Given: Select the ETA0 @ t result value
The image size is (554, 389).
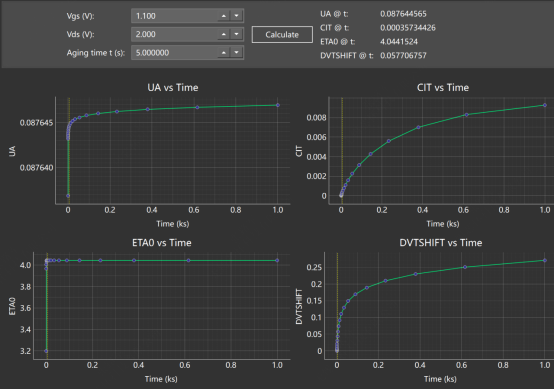Looking at the screenshot, I should 399,42.
